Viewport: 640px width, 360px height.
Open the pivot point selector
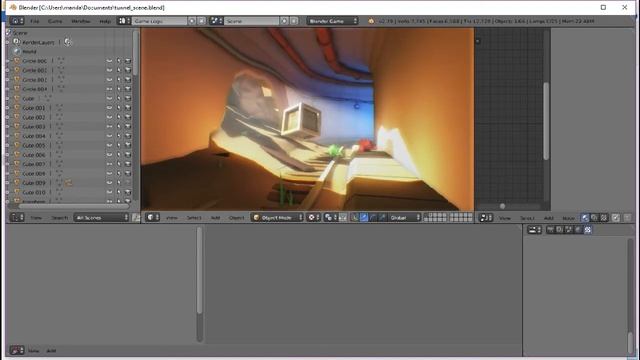click(330, 218)
